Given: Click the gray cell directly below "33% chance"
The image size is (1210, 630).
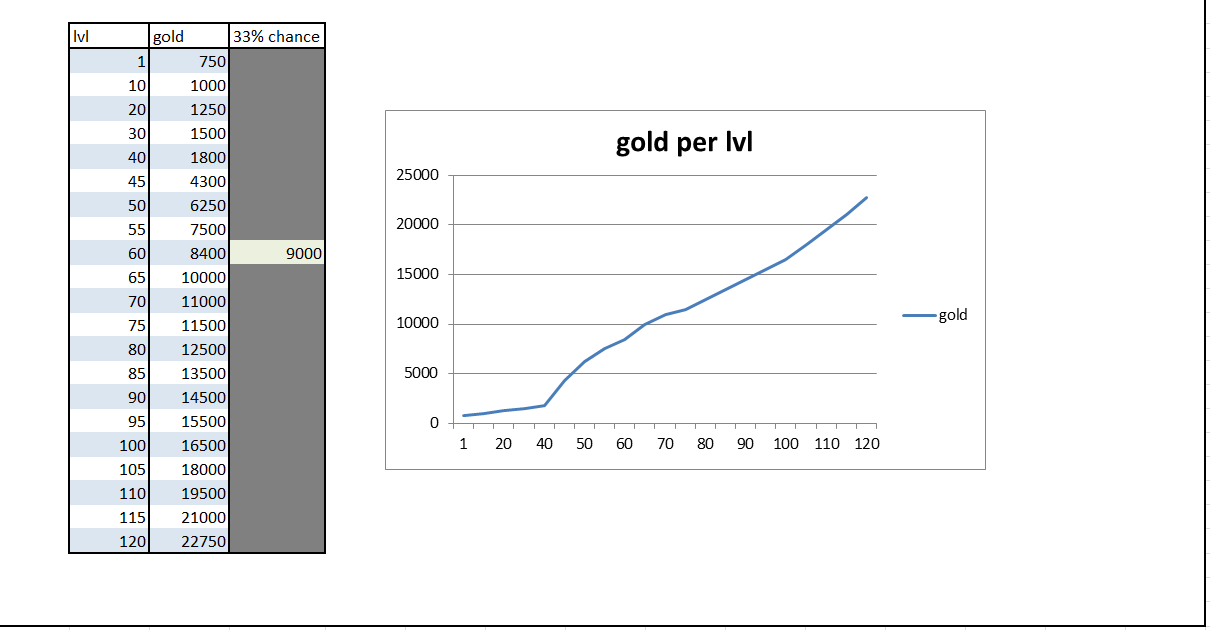Looking at the screenshot, I should (277, 61).
